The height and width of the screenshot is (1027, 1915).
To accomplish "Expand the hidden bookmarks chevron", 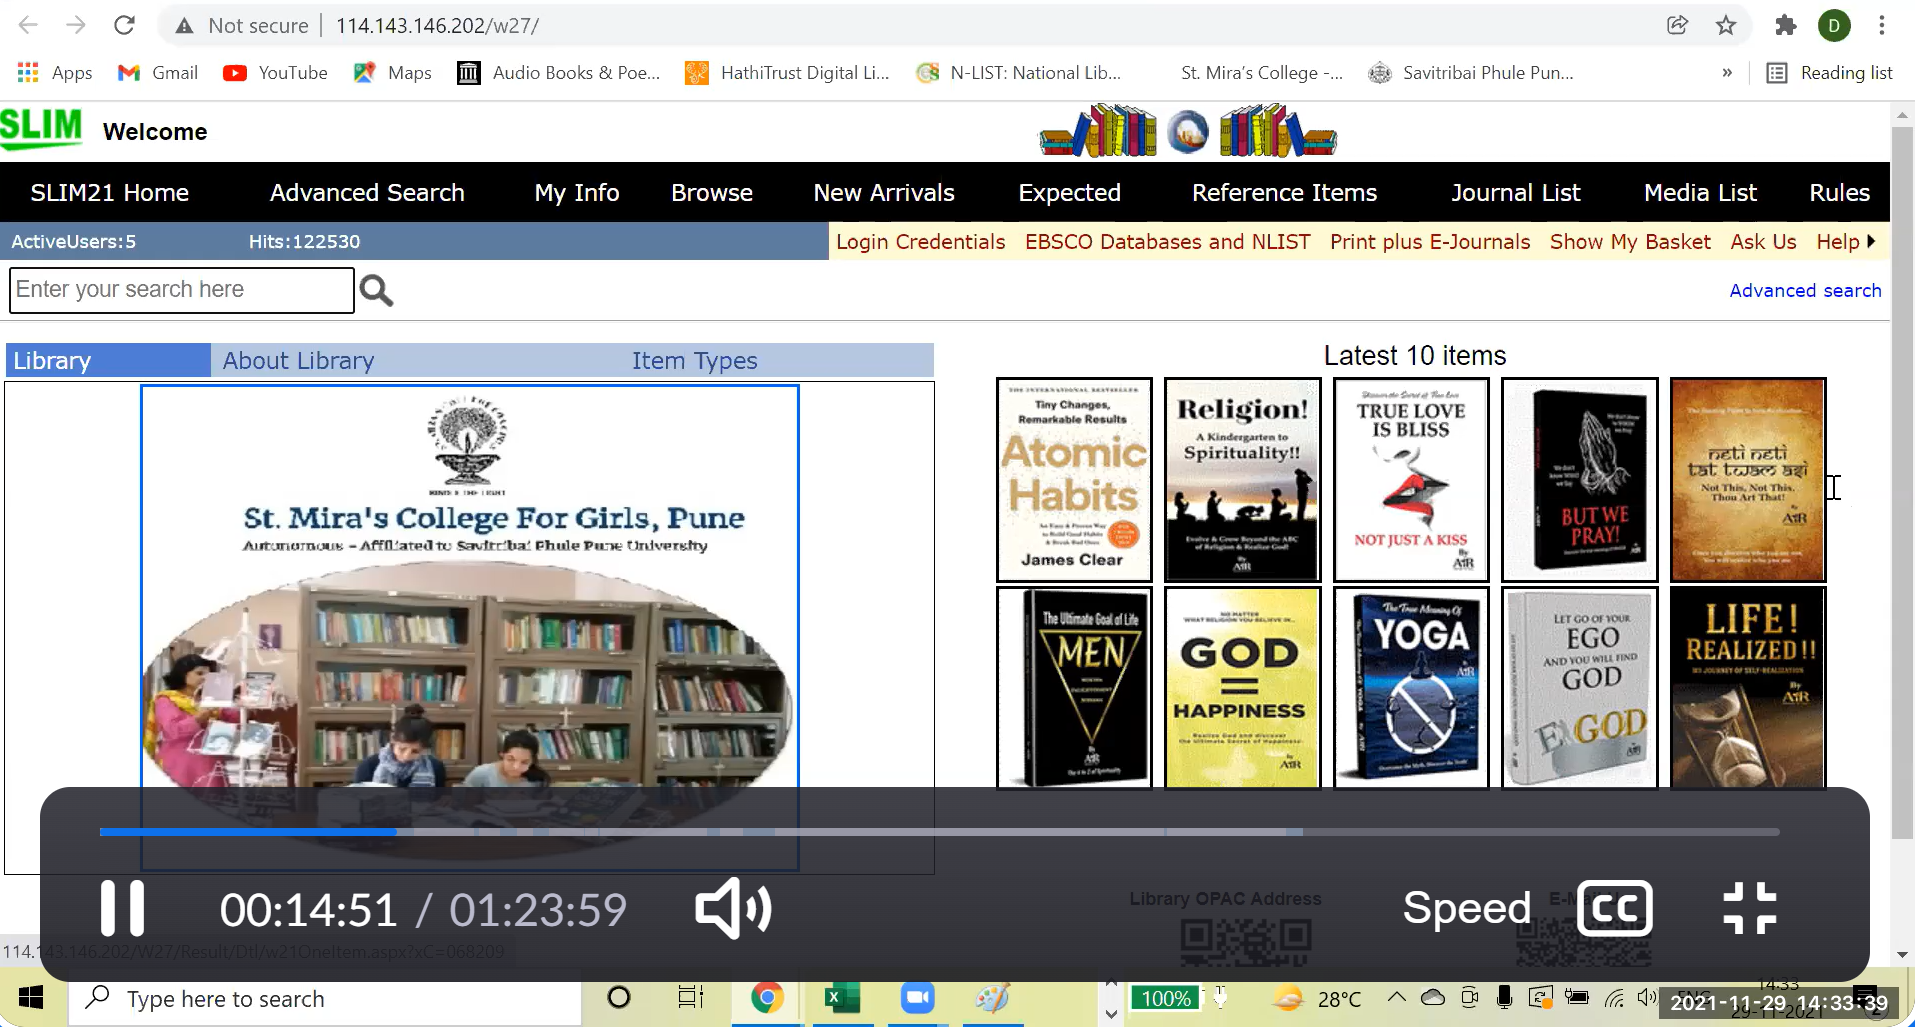I will 1726,72.
